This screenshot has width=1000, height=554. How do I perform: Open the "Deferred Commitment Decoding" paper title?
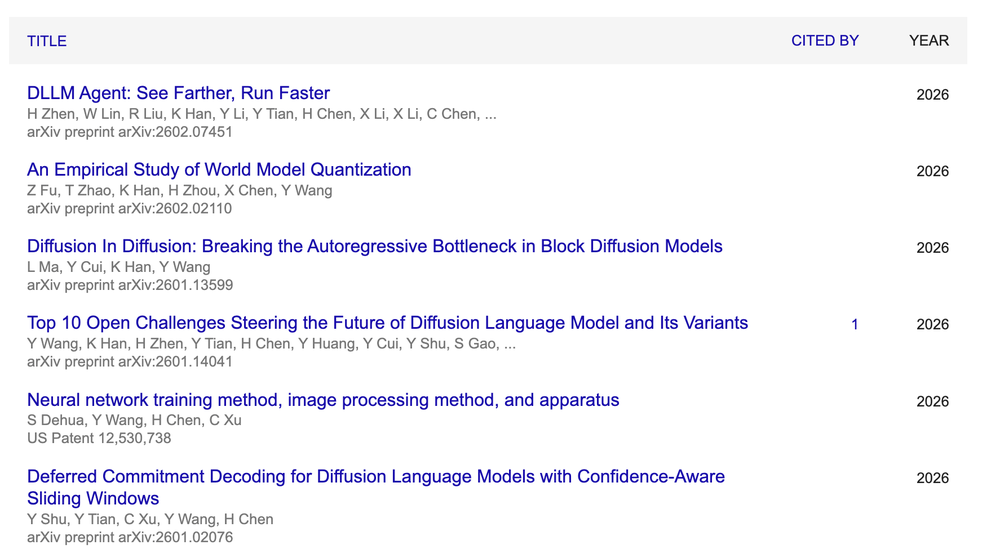point(375,477)
